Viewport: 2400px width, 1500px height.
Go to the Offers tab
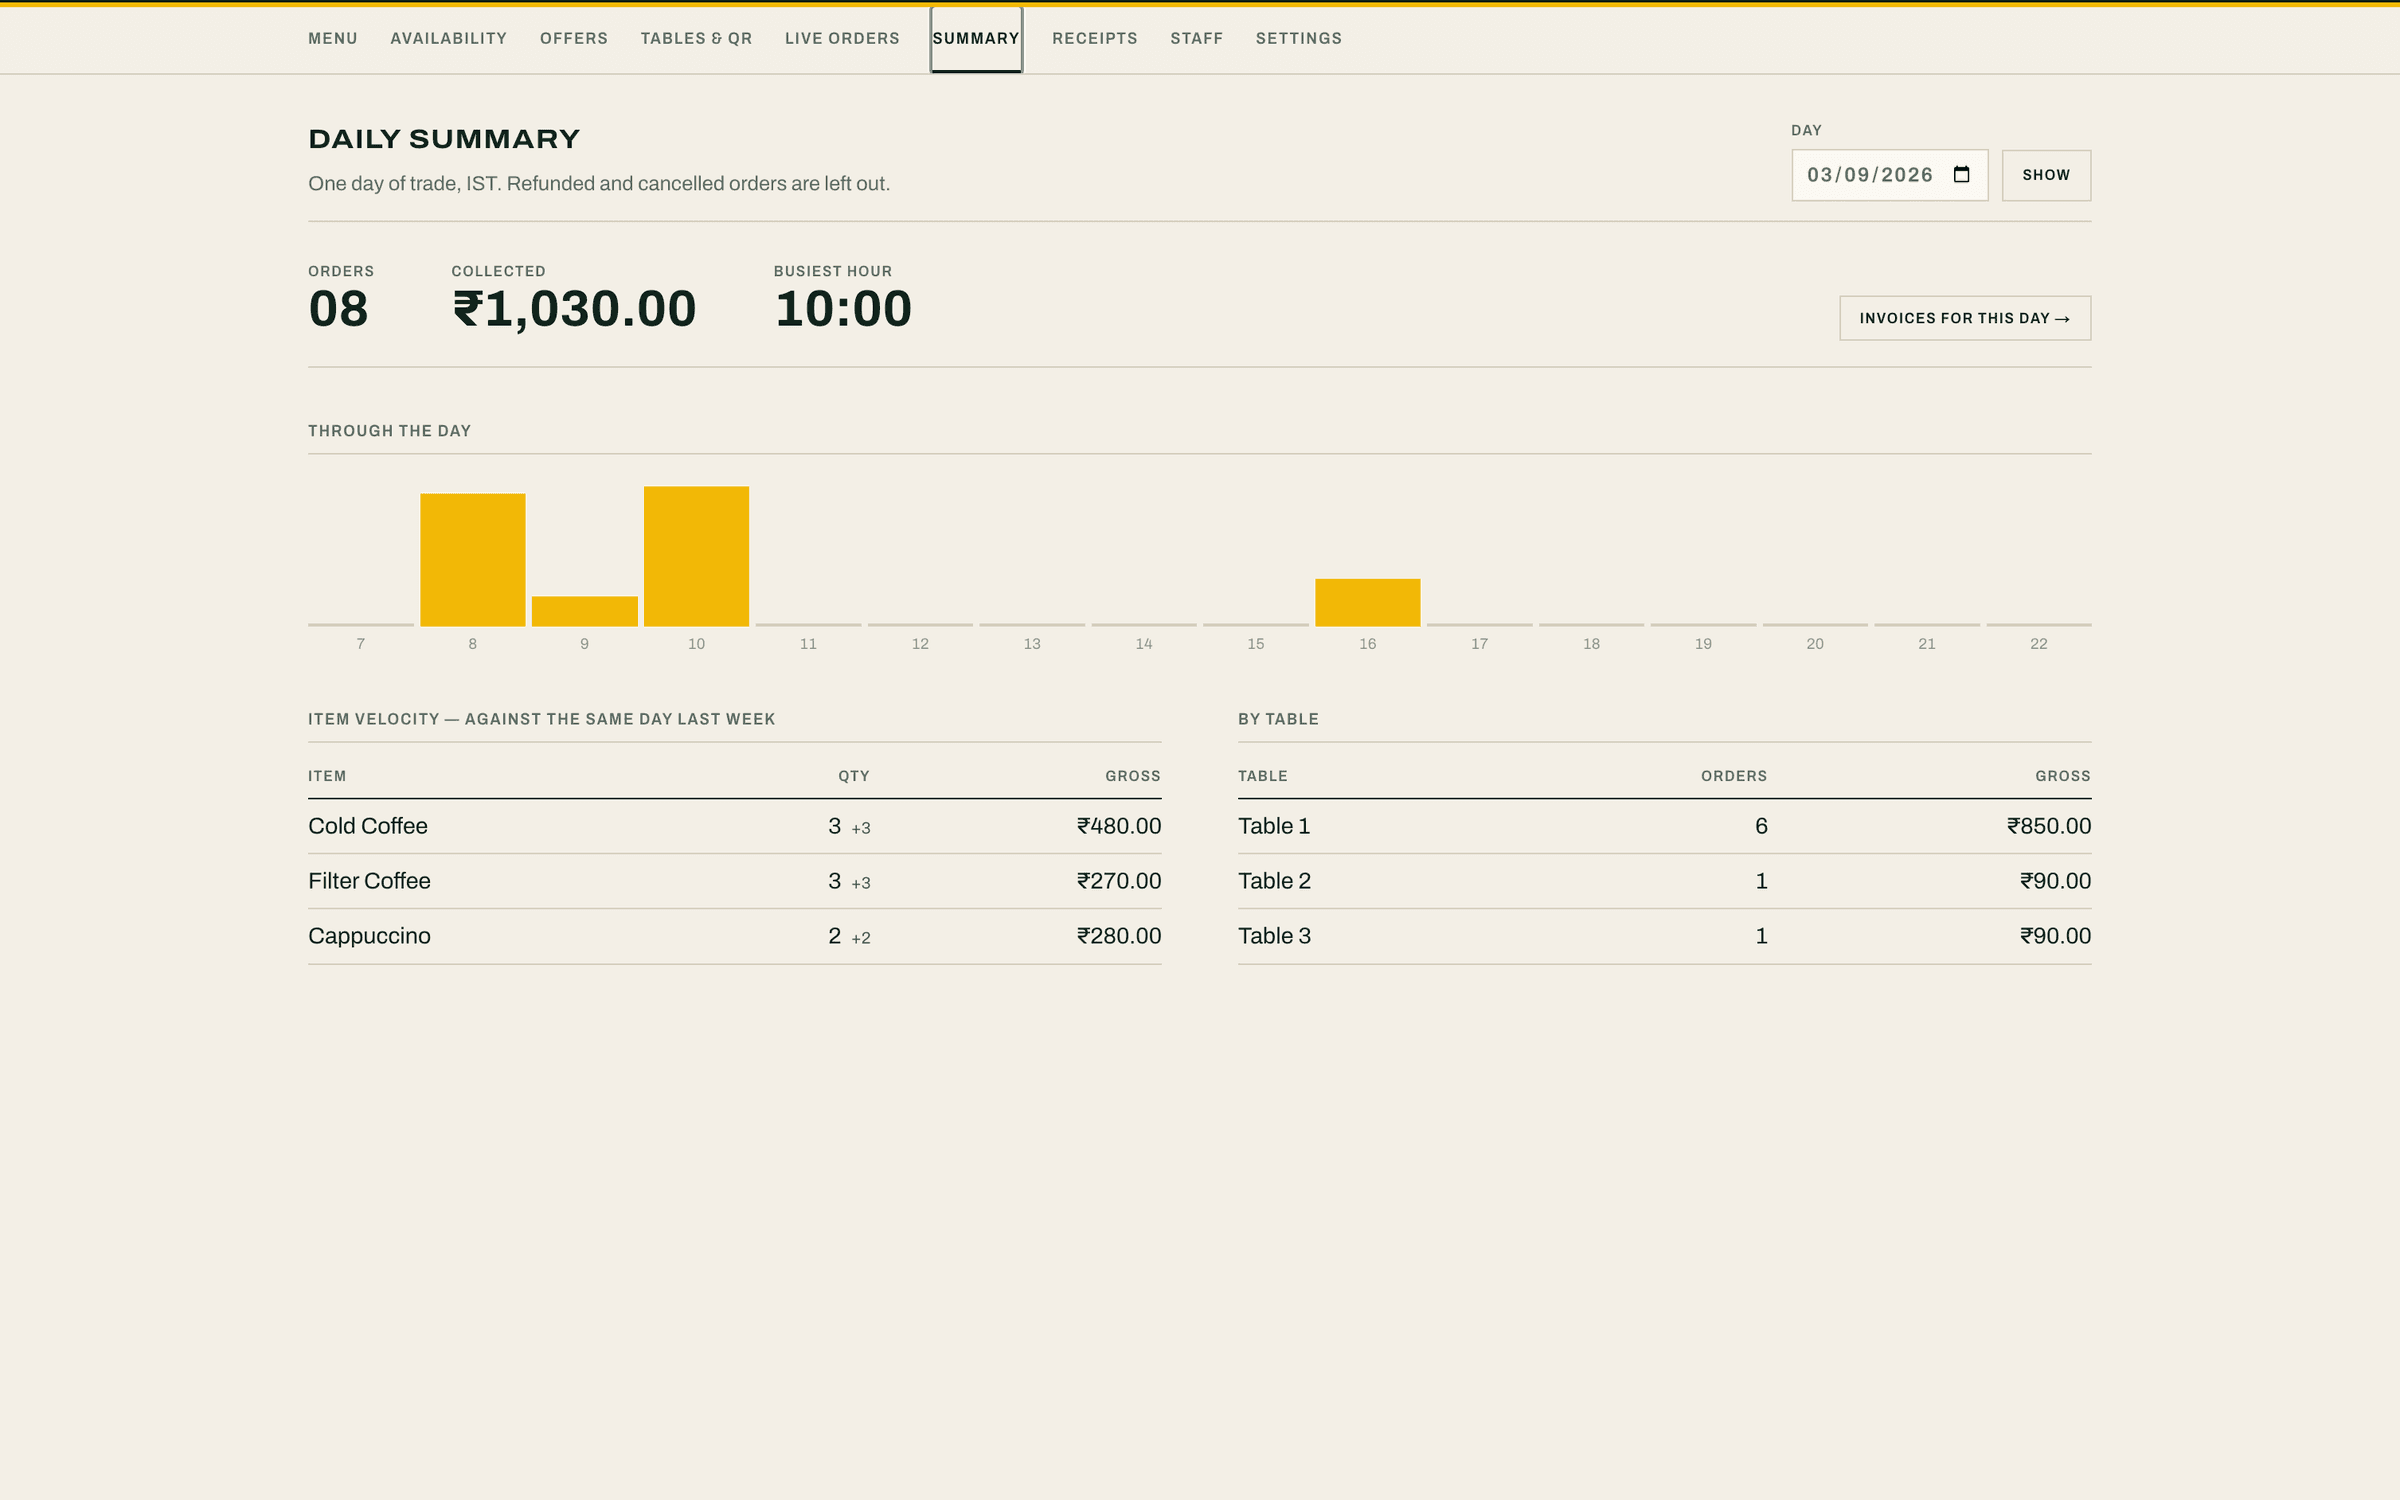[x=574, y=38]
